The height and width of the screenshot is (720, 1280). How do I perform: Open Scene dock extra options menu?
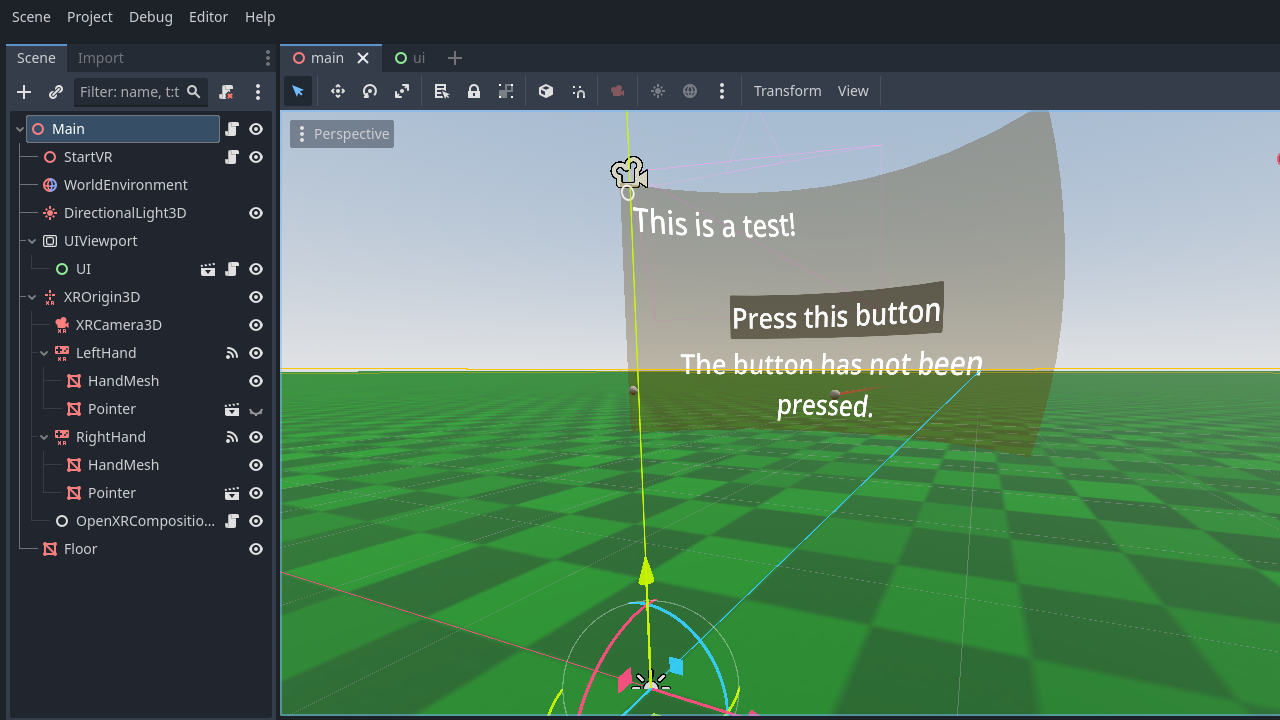(258, 92)
